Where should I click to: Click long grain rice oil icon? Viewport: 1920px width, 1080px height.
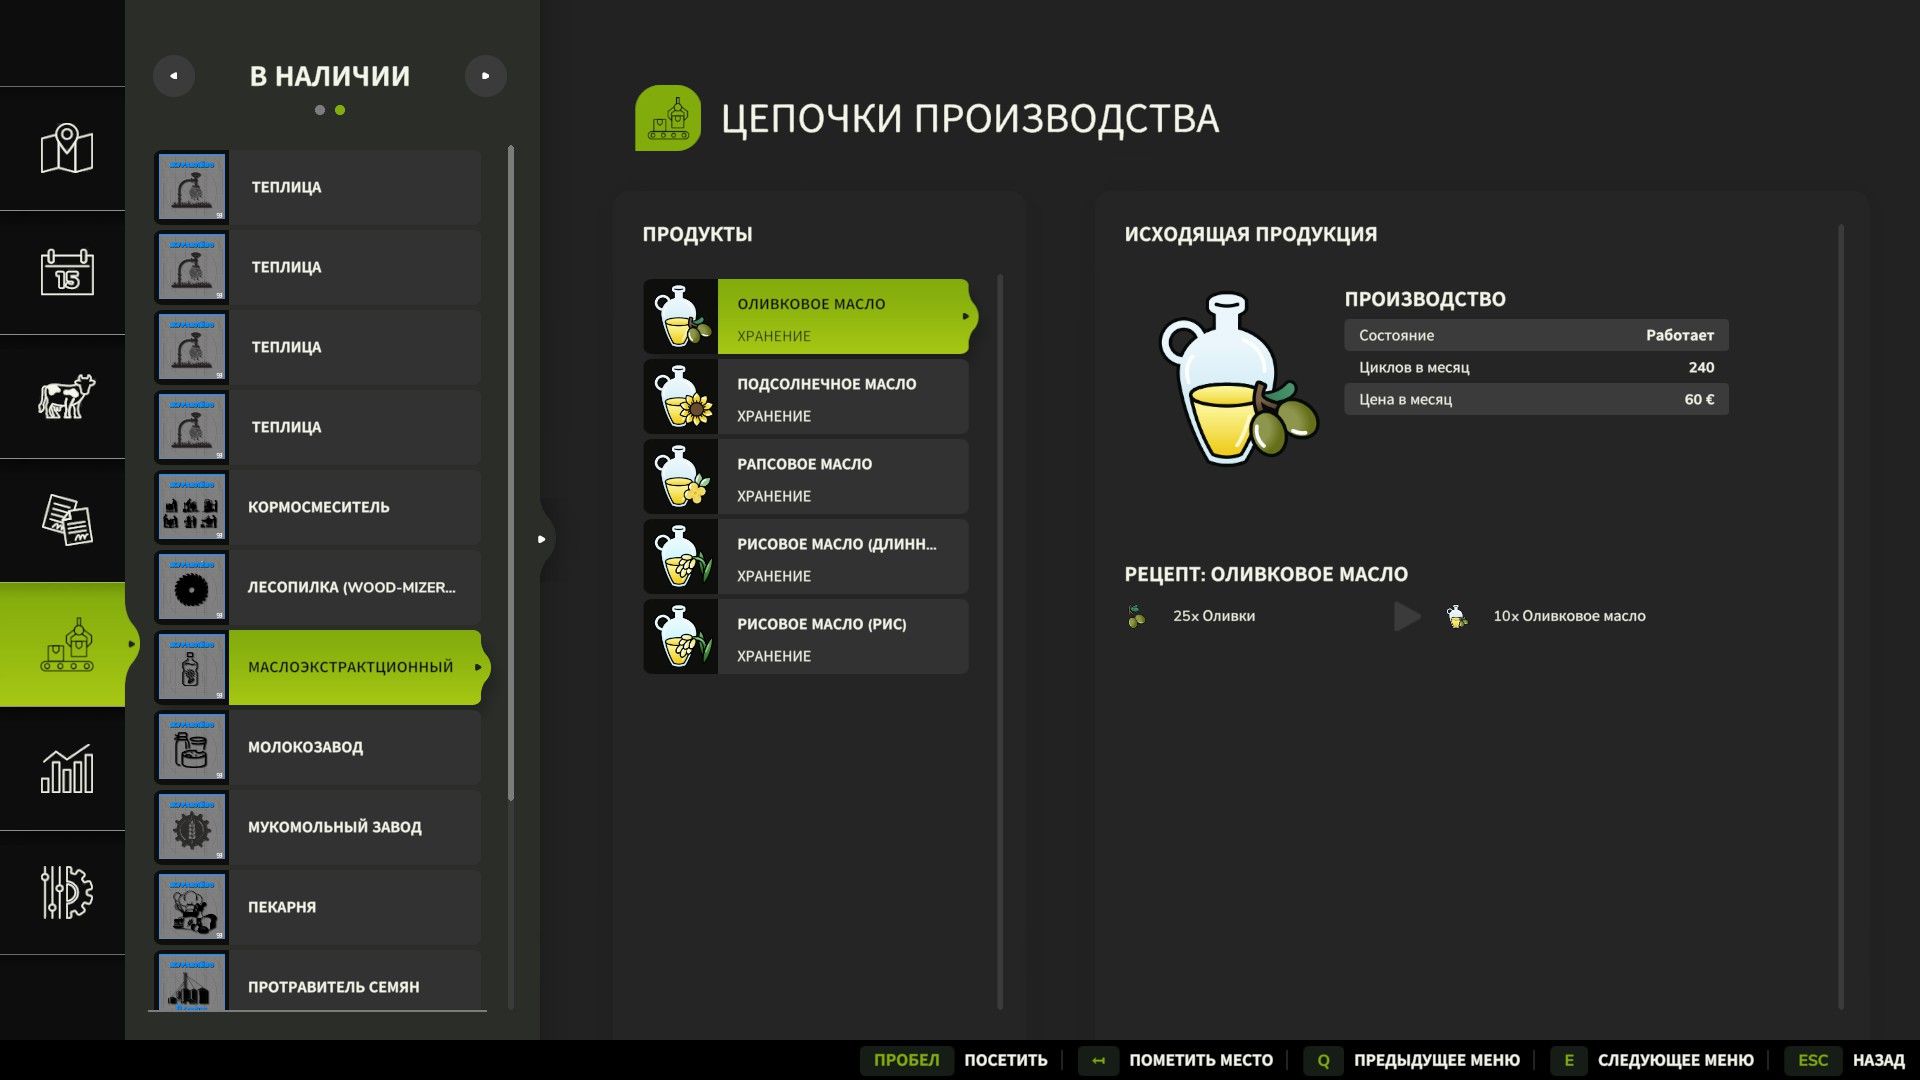click(x=681, y=556)
